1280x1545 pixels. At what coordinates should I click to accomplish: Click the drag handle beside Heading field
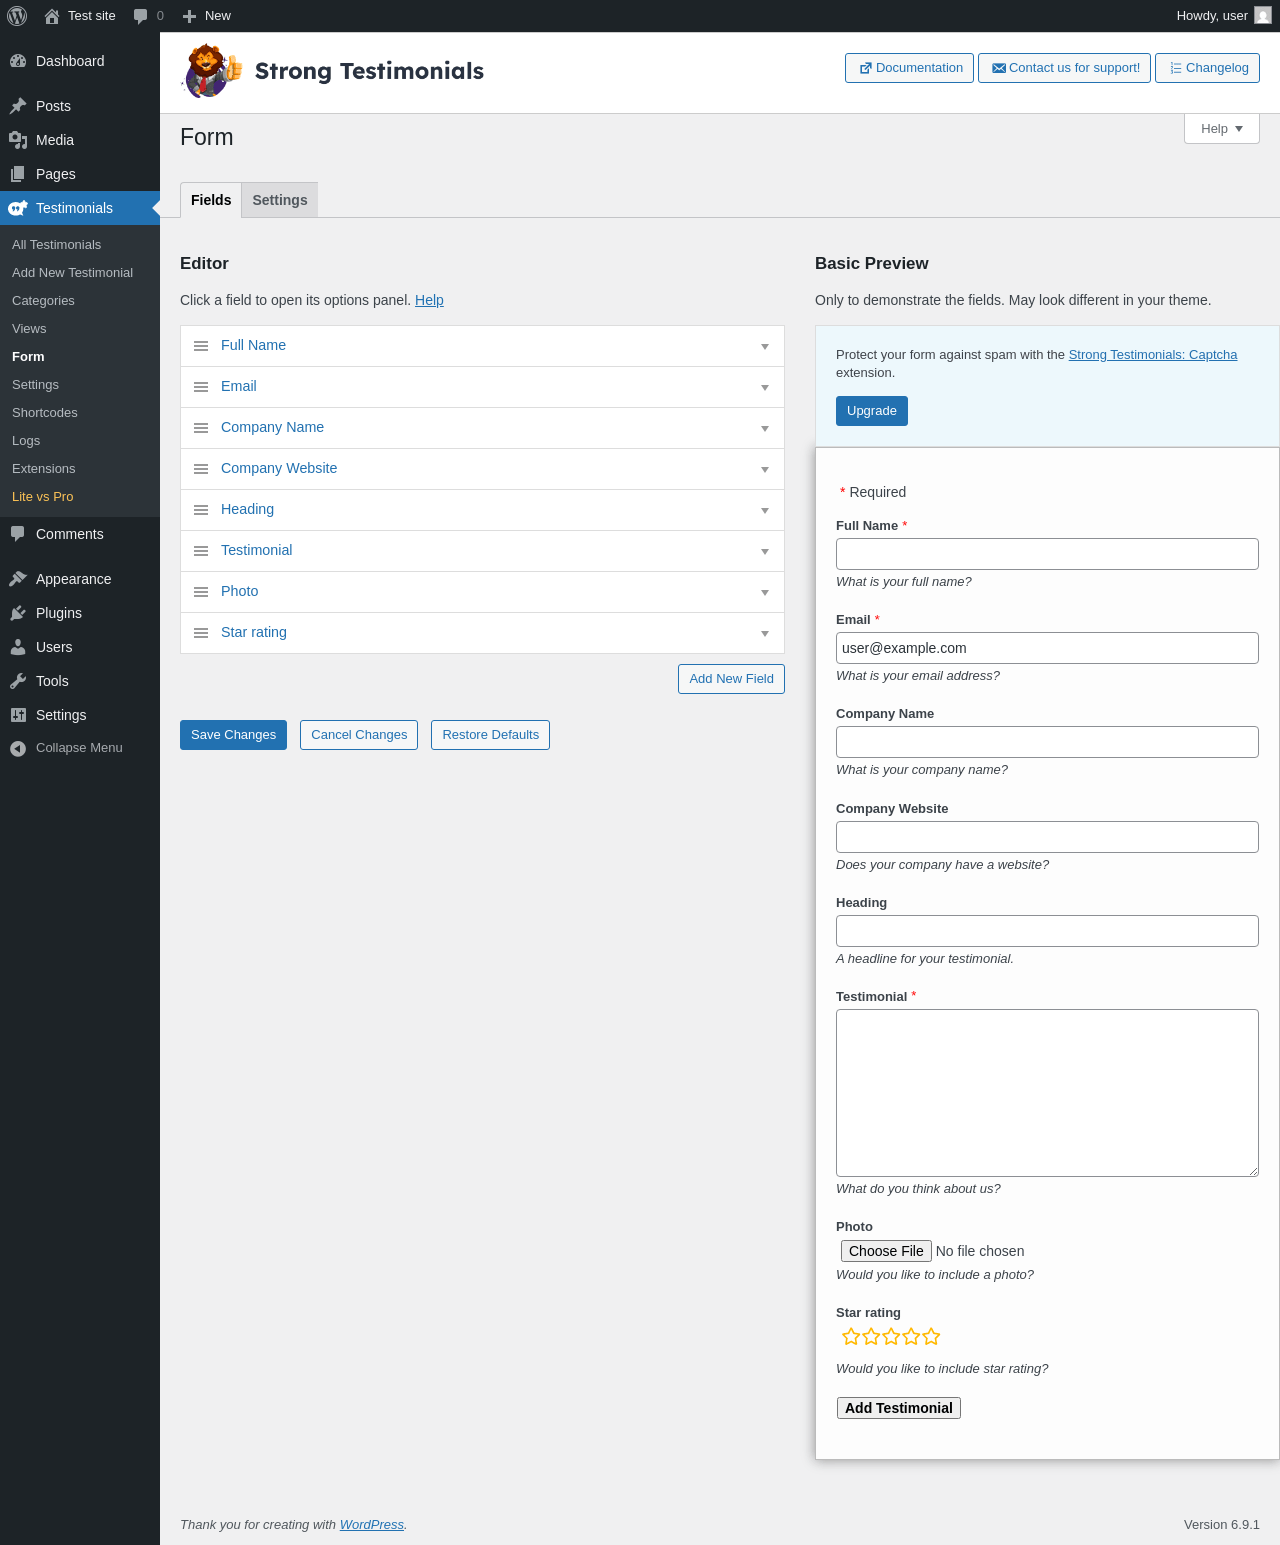click(201, 510)
